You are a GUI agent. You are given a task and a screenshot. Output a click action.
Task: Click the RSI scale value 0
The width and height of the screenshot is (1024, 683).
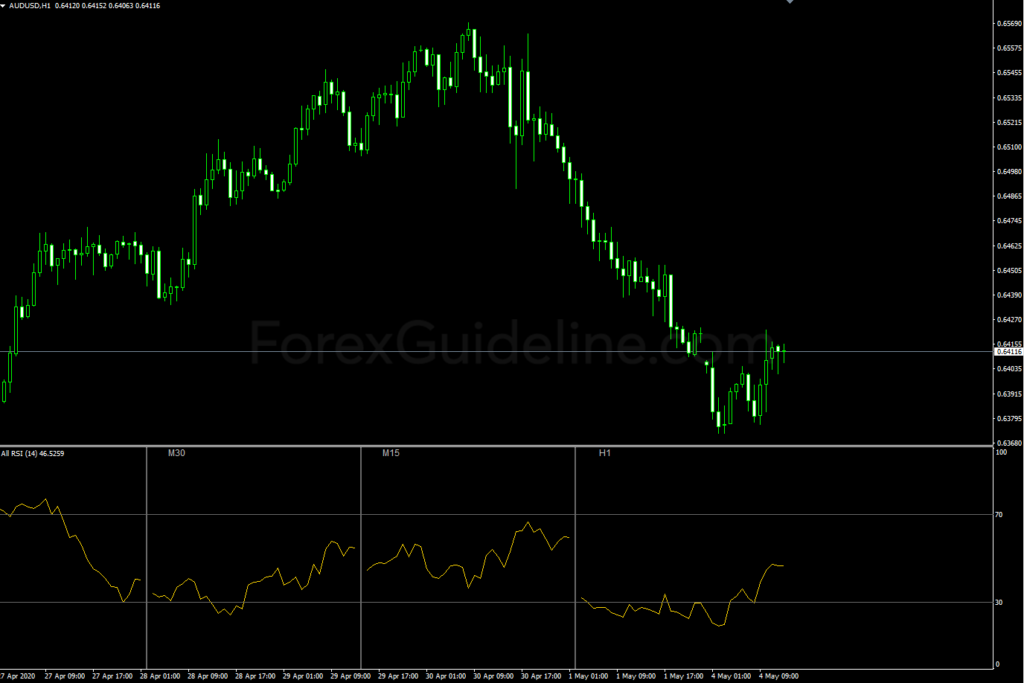997,665
